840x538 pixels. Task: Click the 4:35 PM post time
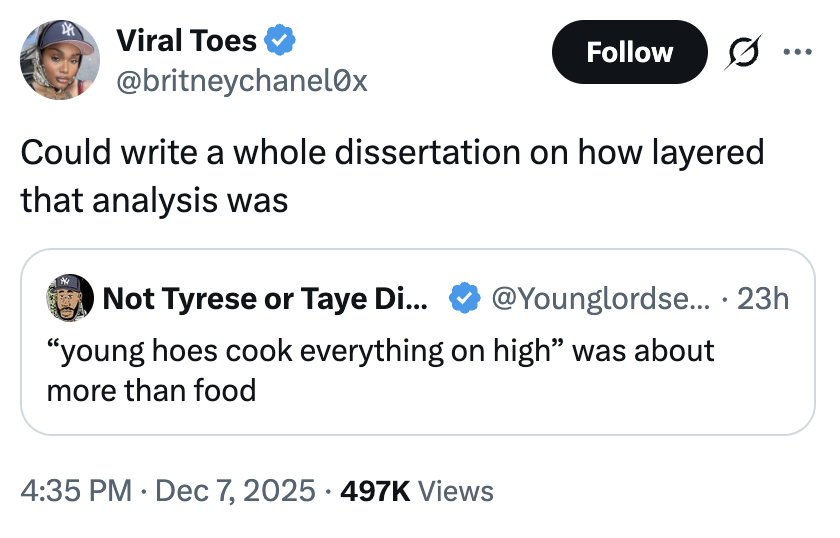(x=77, y=491)
